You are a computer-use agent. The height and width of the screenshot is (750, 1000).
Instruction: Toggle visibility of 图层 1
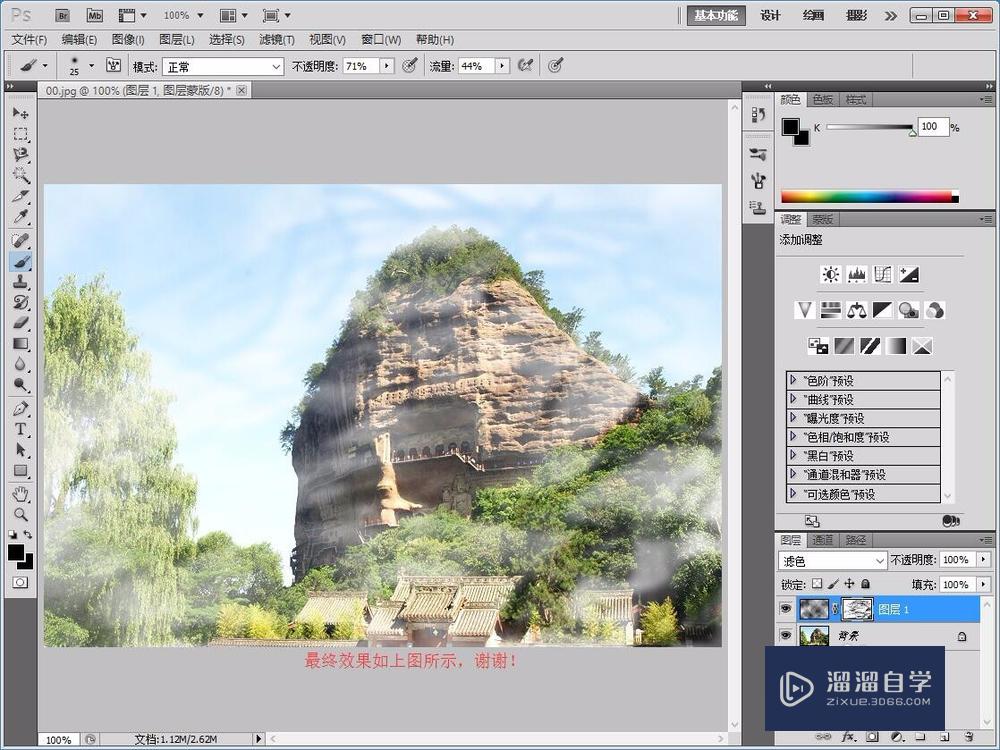786,609
